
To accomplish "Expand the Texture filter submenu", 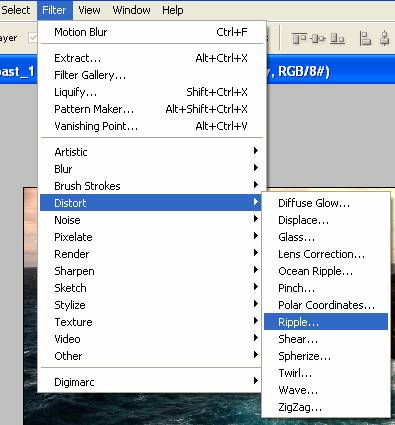I will tap(151, 322).
